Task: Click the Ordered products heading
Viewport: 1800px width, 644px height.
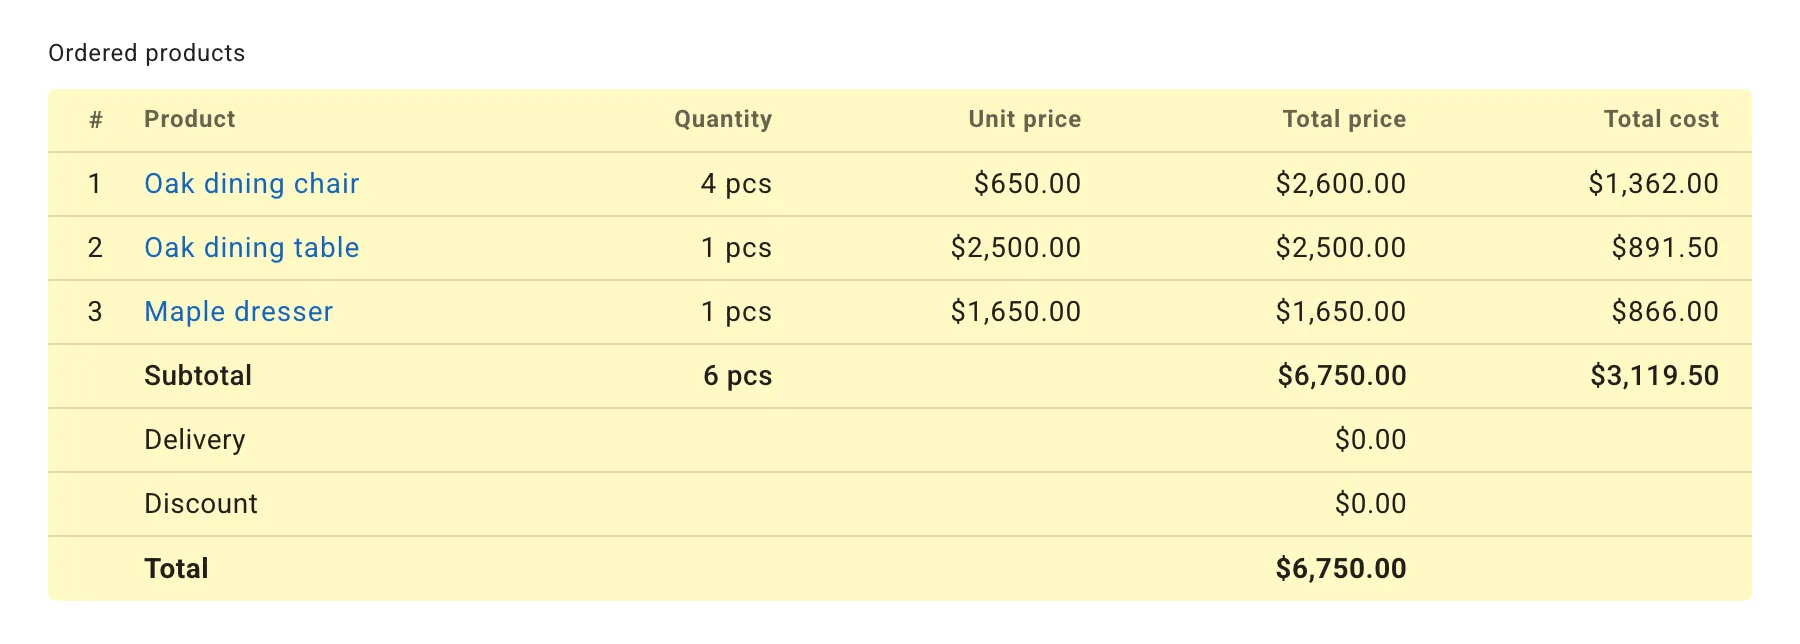Action: tap(146, 53)
